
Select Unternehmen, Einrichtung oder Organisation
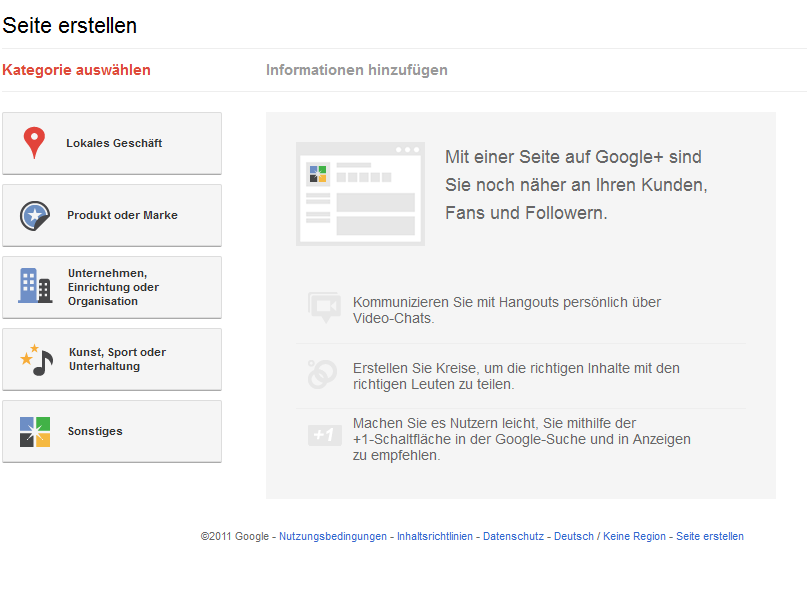112,288
